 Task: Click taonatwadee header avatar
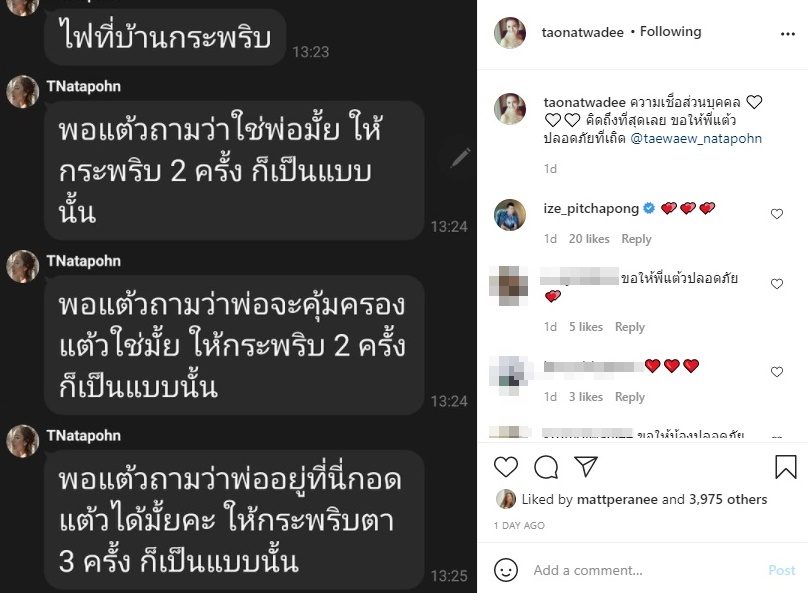tap(510, 32)
